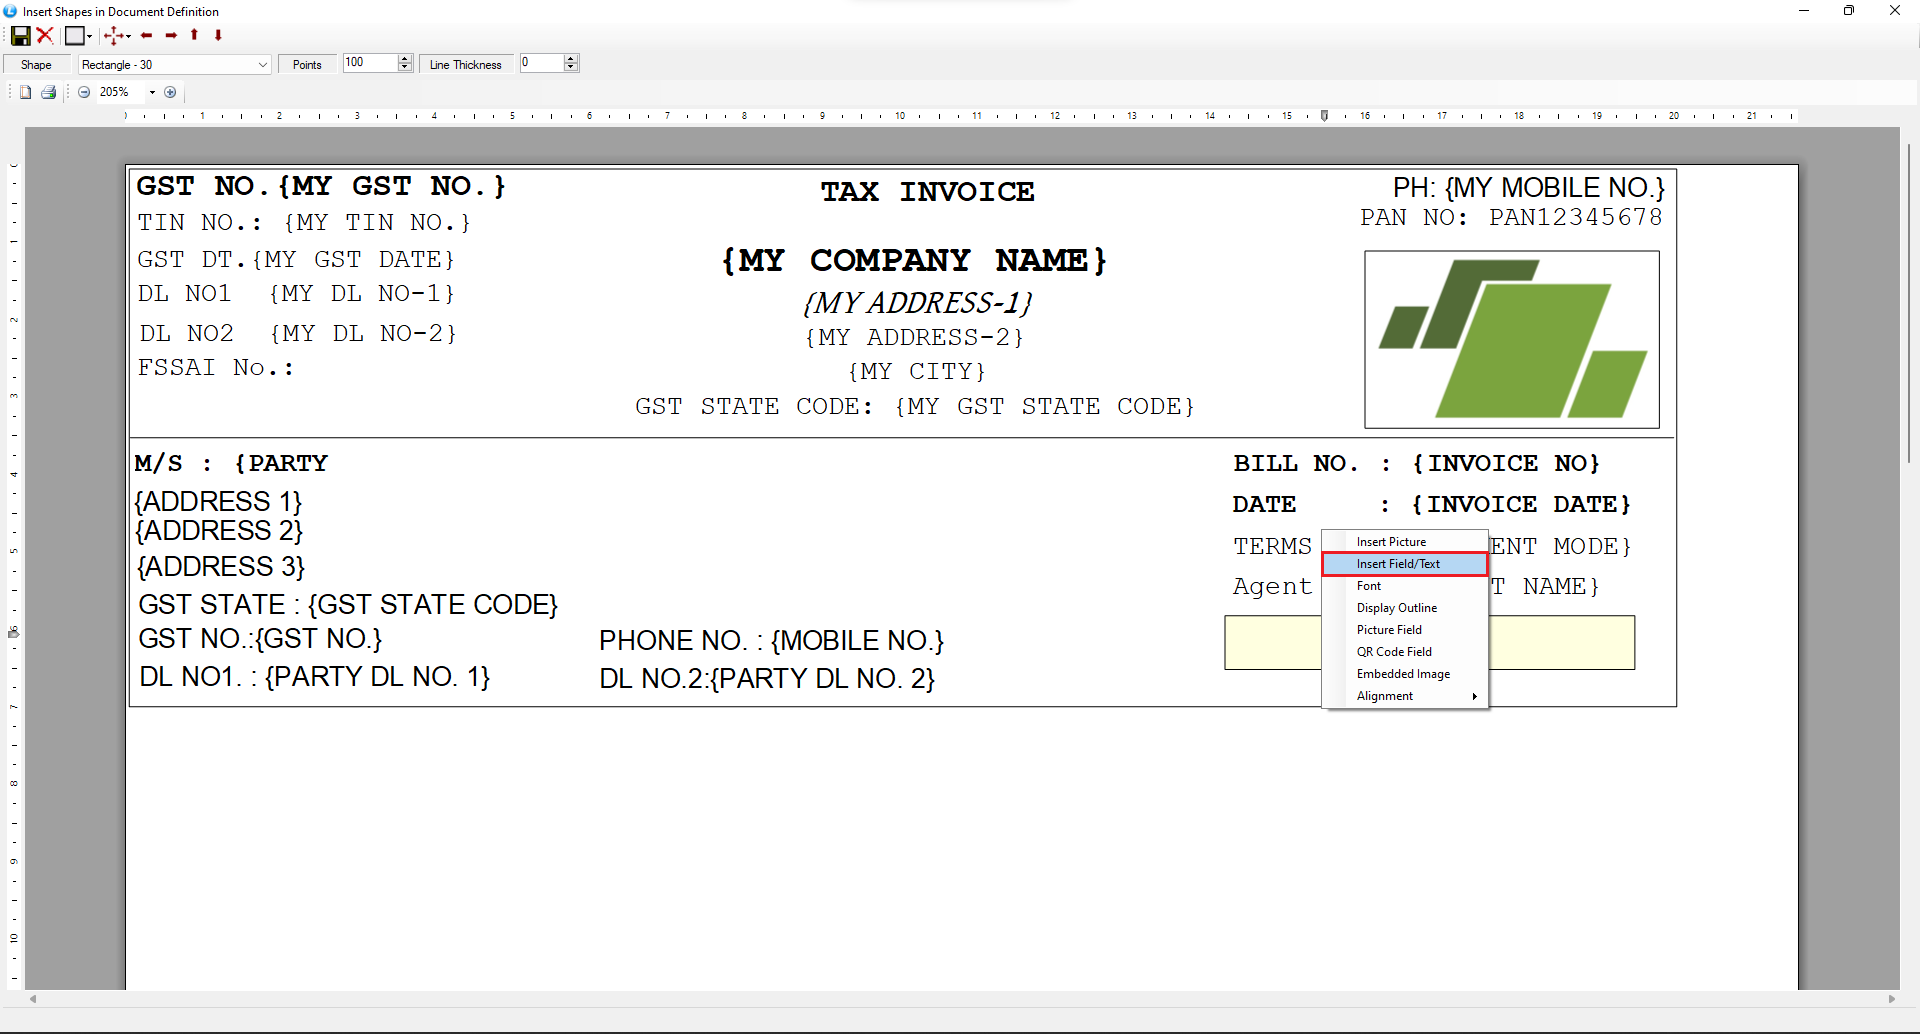Open the Rectangle - 30 shape dropdown
Image resolution: width=1920 pixels, height=1034 pixels.
(x=262, y=65)
